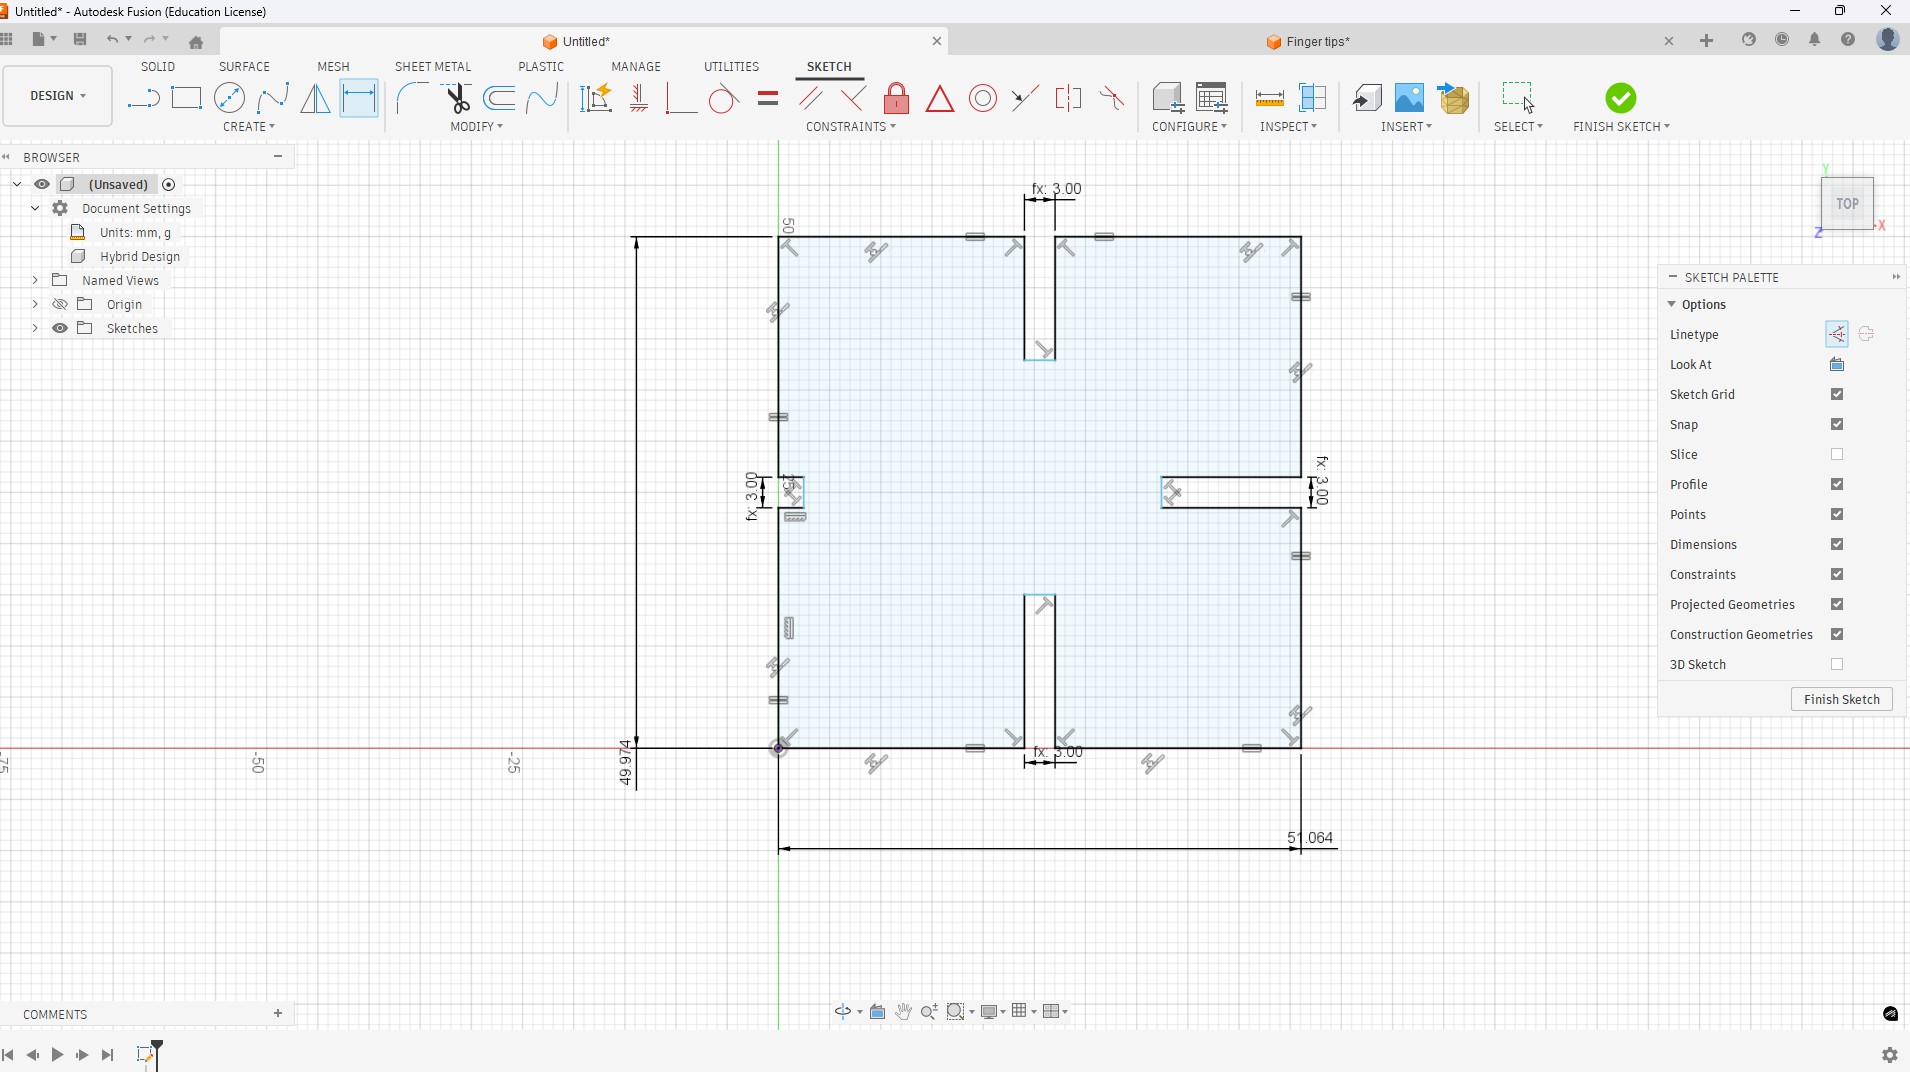
Task: Click the Insert Canvas image icon
Action: pyautogui.click(x=1409, y=98)
